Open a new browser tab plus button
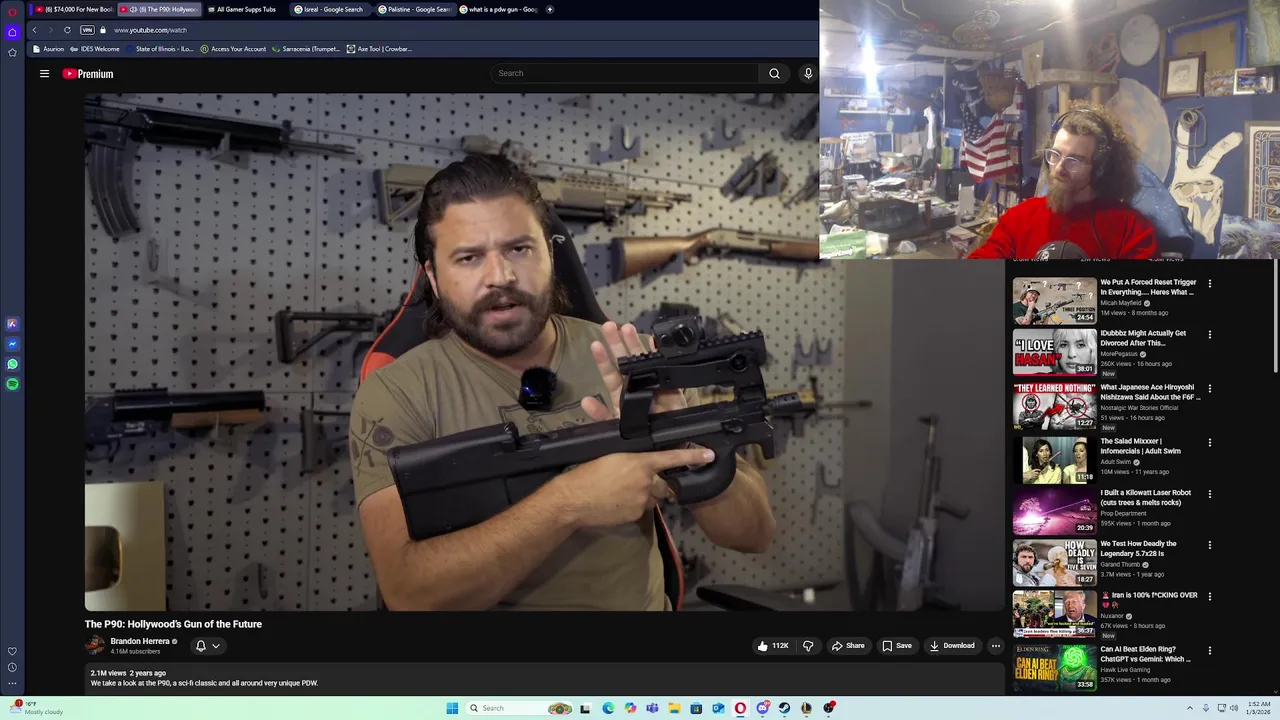This screenshot has height=720, width=1280. 550,9
